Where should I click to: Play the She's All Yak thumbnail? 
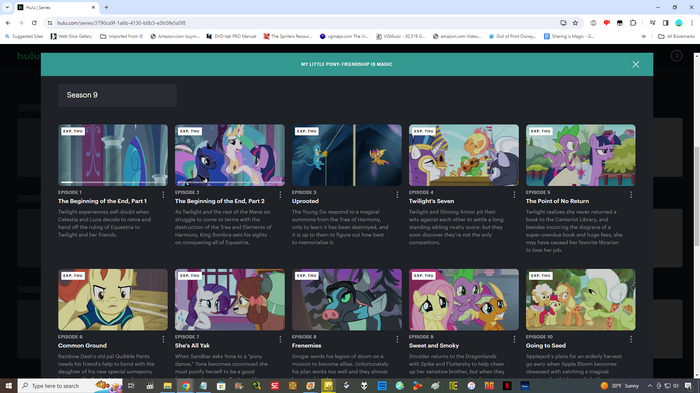tap(230, 300)
